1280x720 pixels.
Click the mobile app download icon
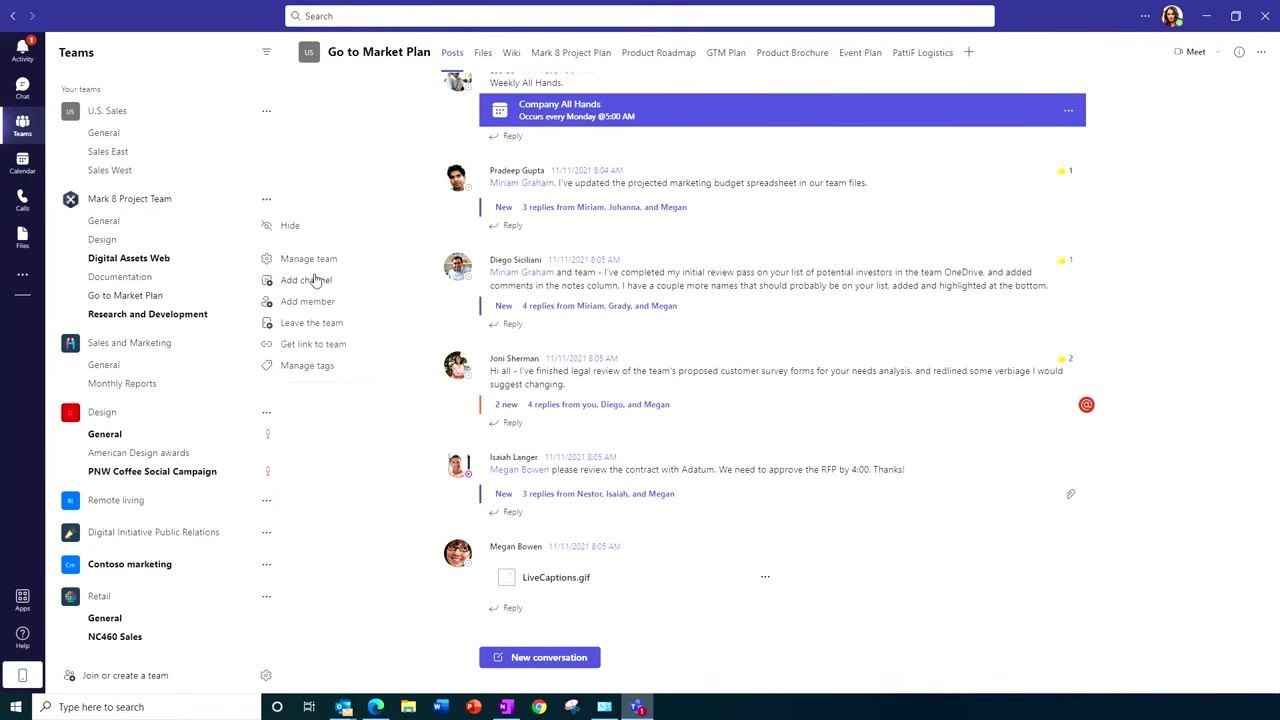[22, 675]
